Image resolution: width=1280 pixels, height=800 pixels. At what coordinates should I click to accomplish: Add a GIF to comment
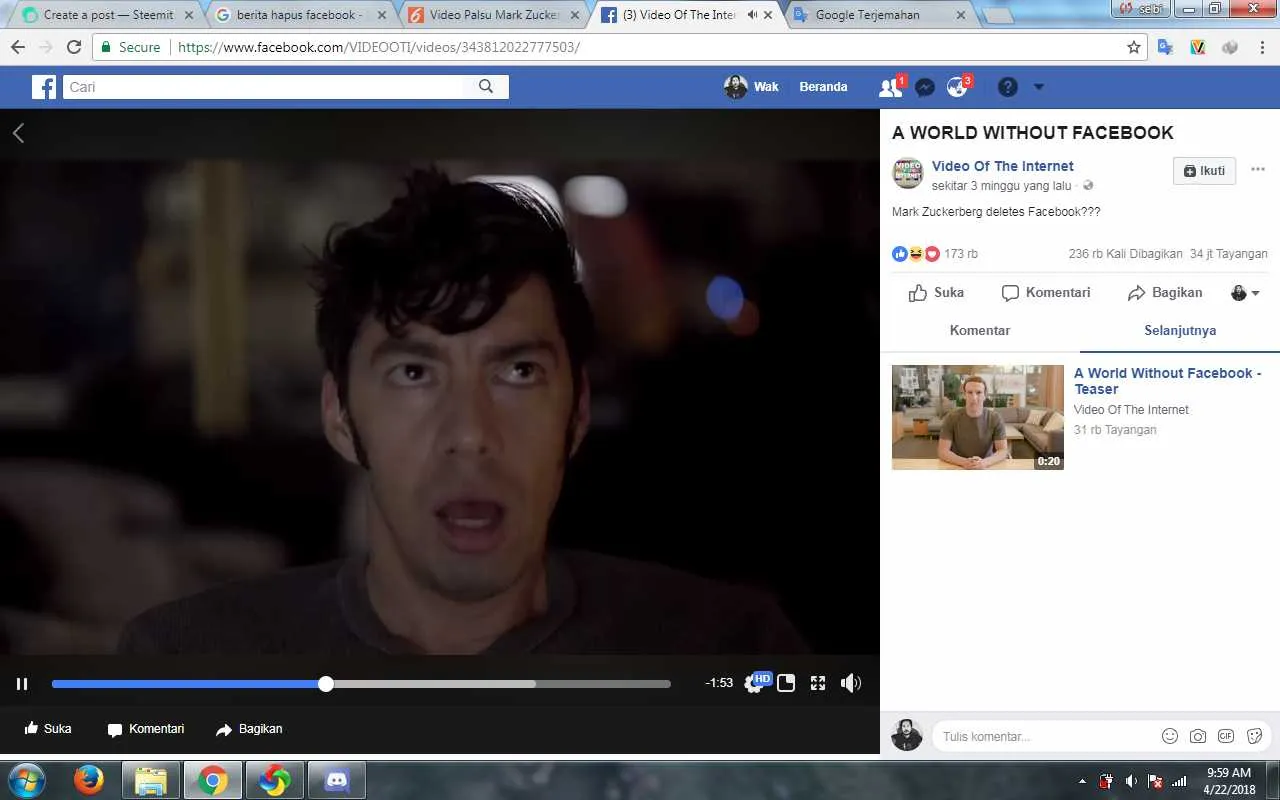pyautogui.click(x=1226, y=736)
